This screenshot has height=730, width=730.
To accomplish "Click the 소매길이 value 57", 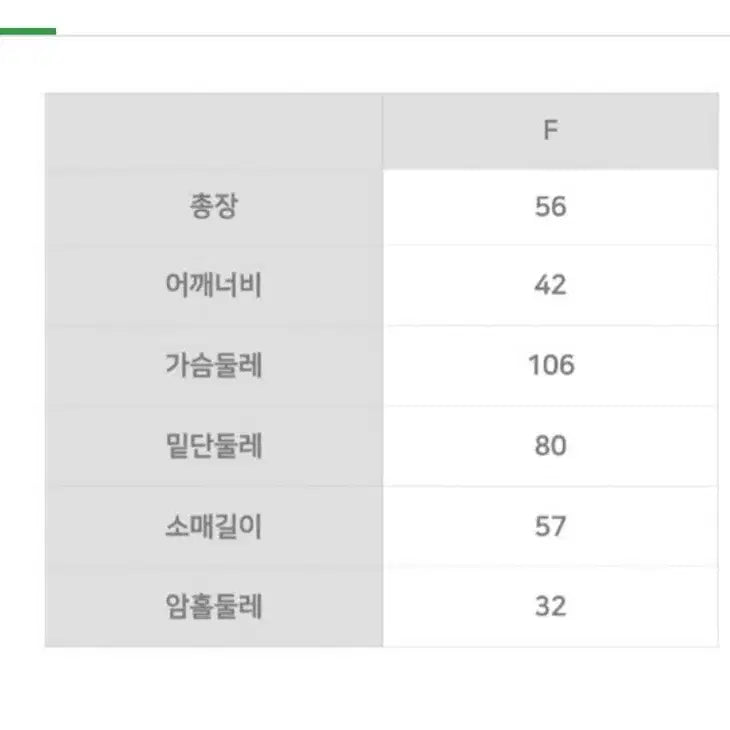I will click(550, 526).
